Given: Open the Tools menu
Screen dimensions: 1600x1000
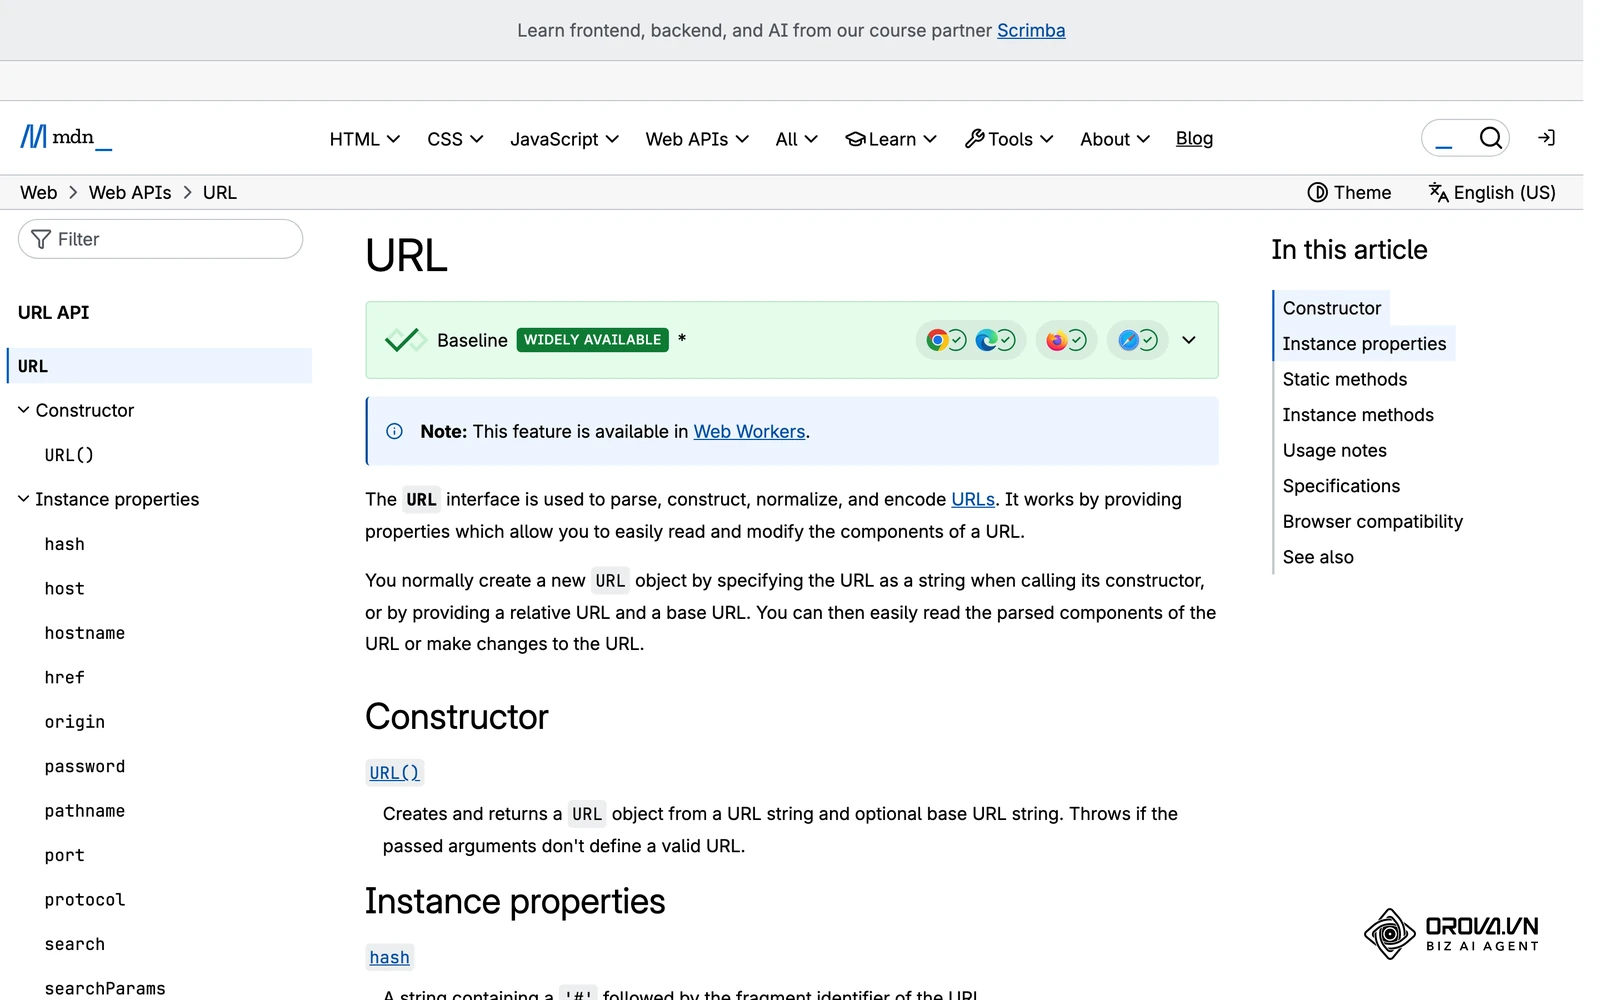Looking at the screenshot, I should click(1009, 139).
